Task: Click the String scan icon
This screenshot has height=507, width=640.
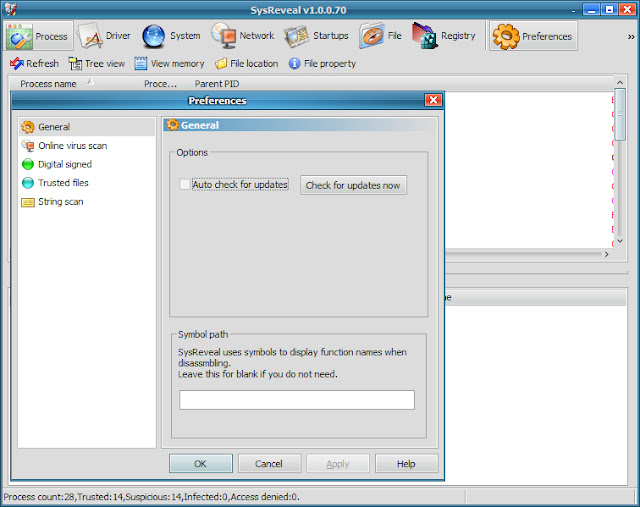Action: pos(28,202)
